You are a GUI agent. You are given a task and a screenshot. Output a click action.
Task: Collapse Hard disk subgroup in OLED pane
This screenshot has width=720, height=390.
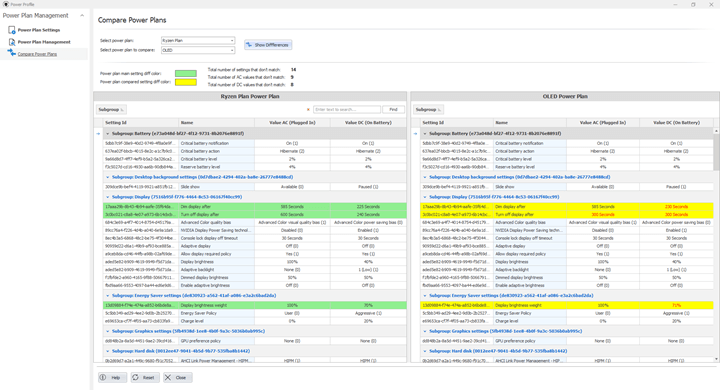point(425,351)
